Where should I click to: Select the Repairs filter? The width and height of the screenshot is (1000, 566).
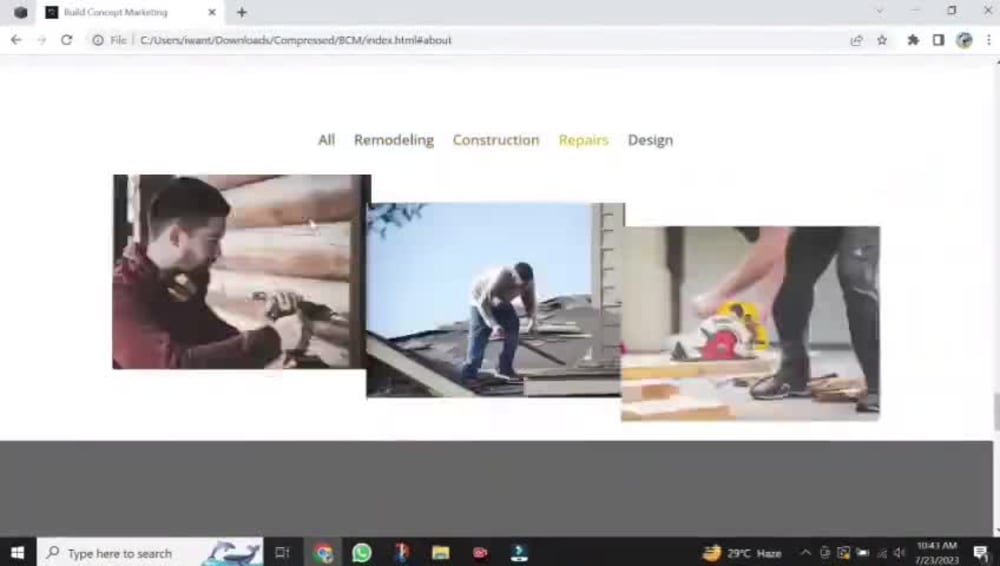coord(584,140)
